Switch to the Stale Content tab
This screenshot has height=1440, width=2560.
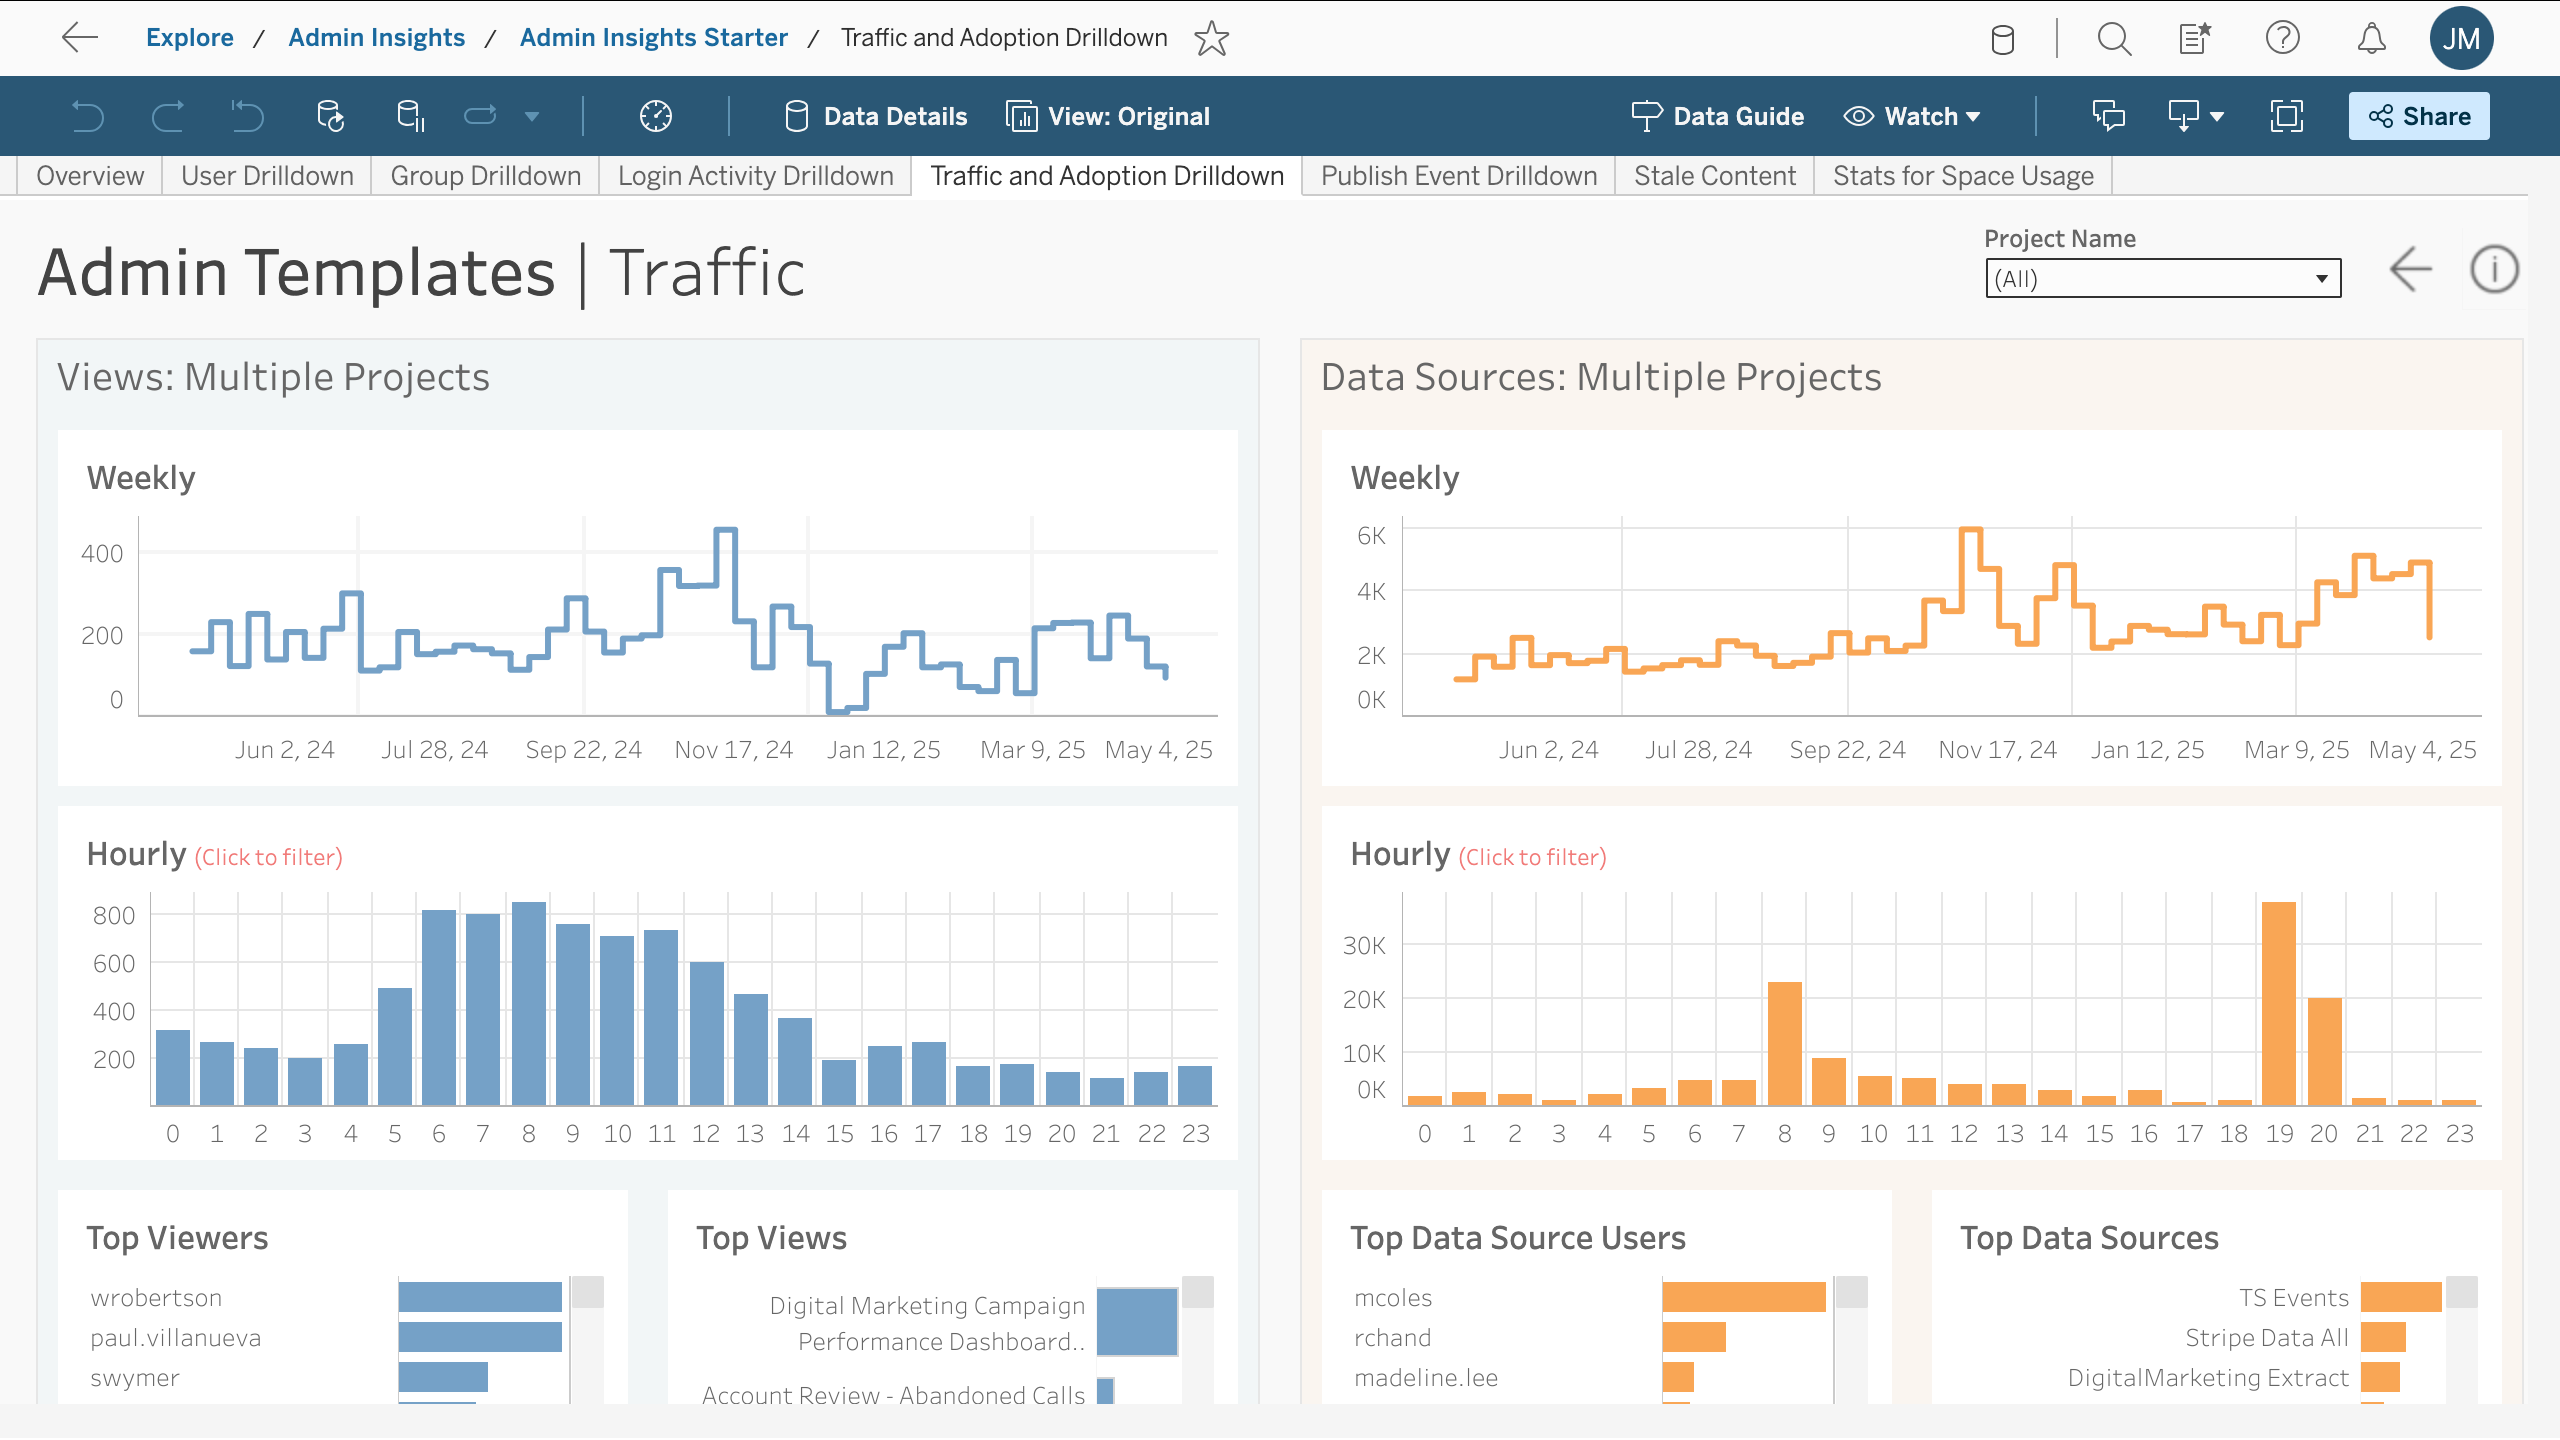point(1714,176)
